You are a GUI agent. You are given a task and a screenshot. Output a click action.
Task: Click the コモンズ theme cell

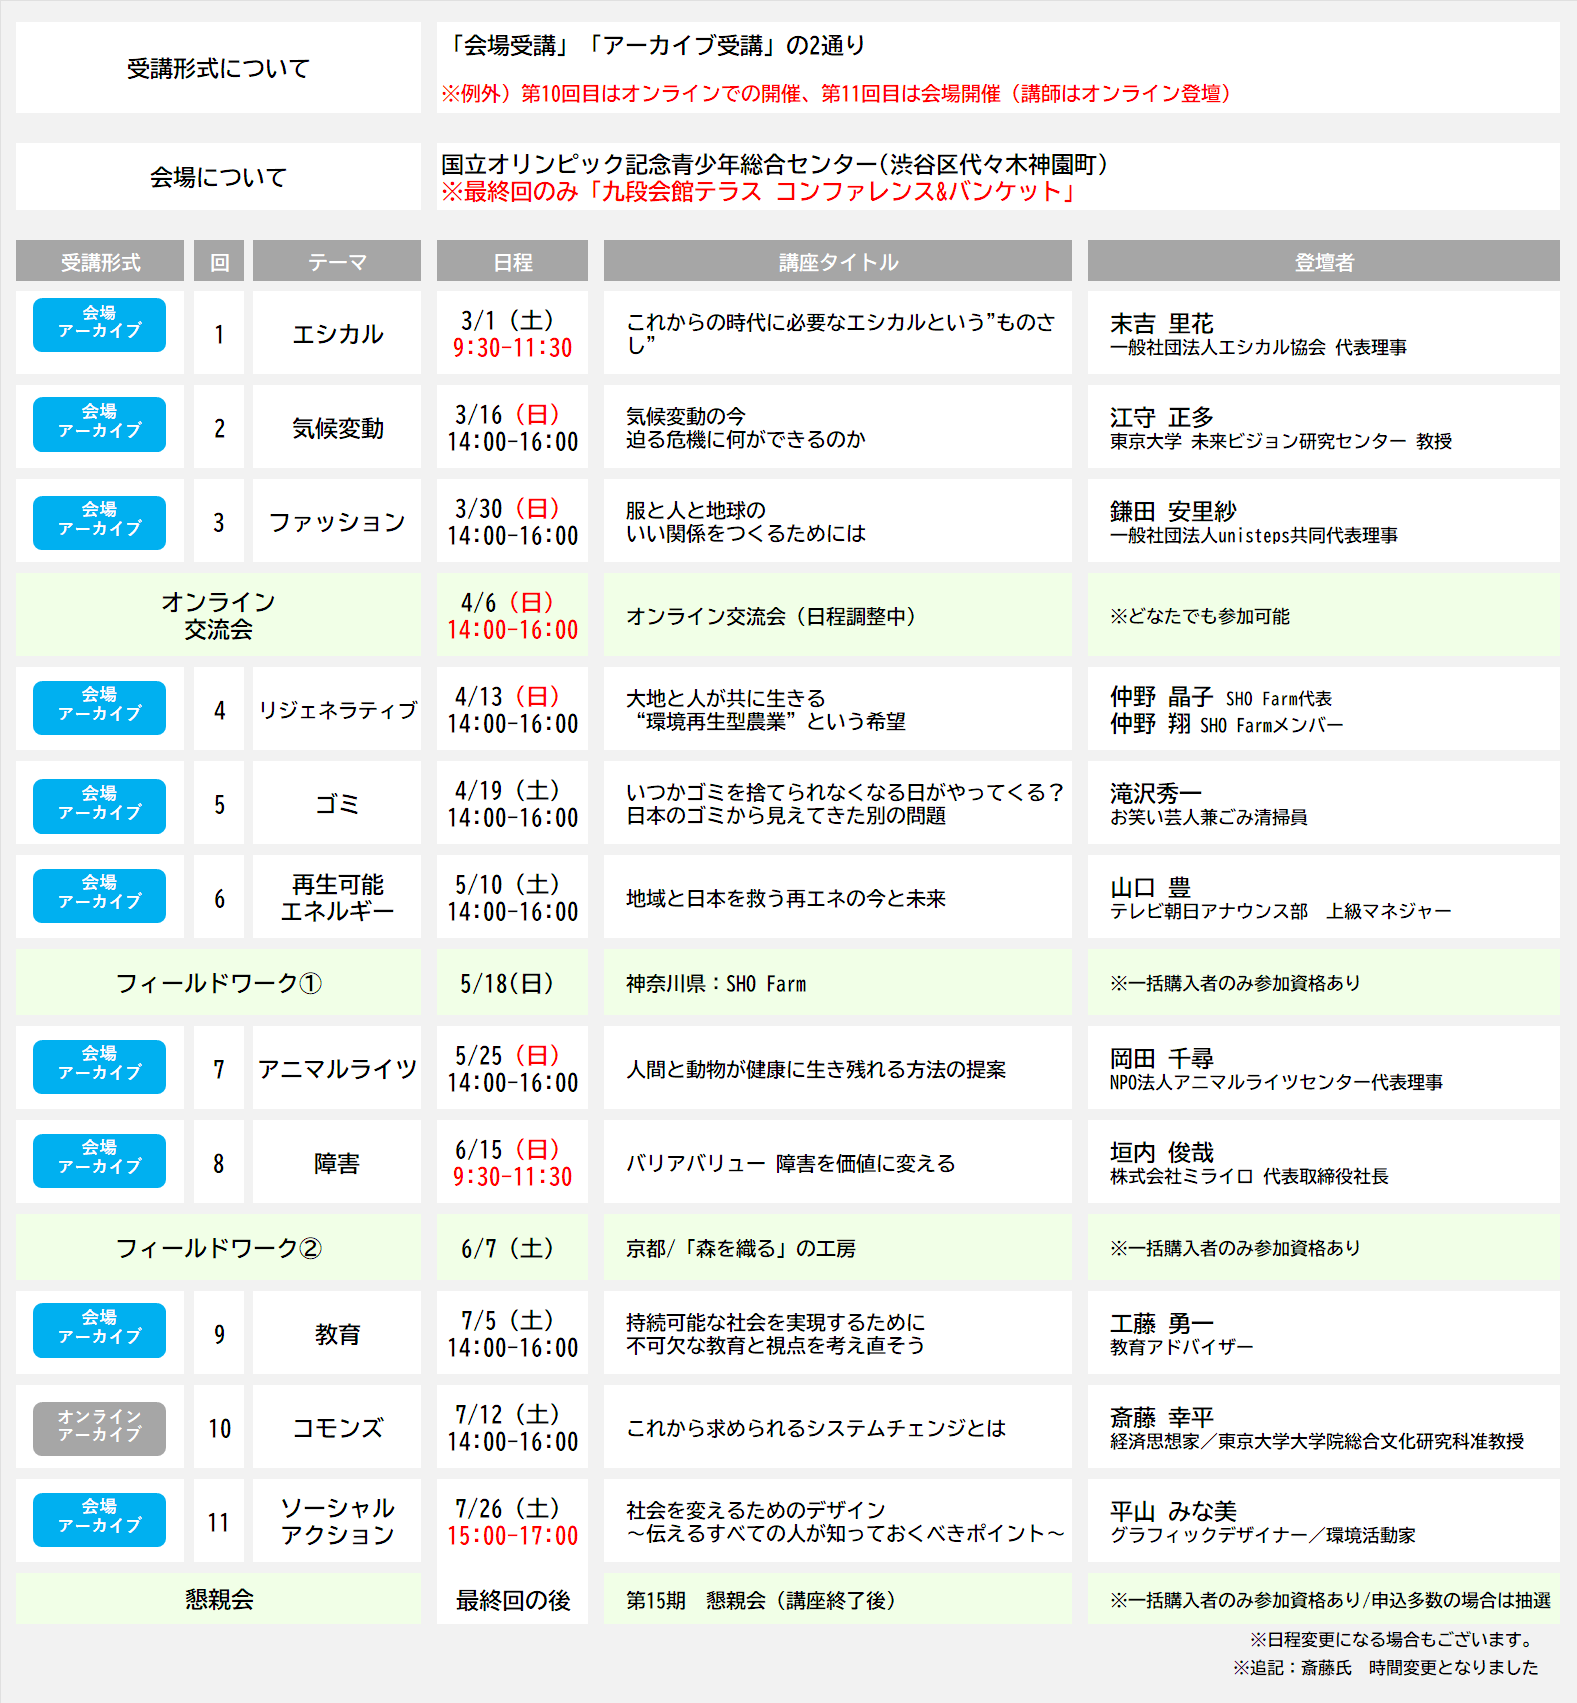point(337,1427)
